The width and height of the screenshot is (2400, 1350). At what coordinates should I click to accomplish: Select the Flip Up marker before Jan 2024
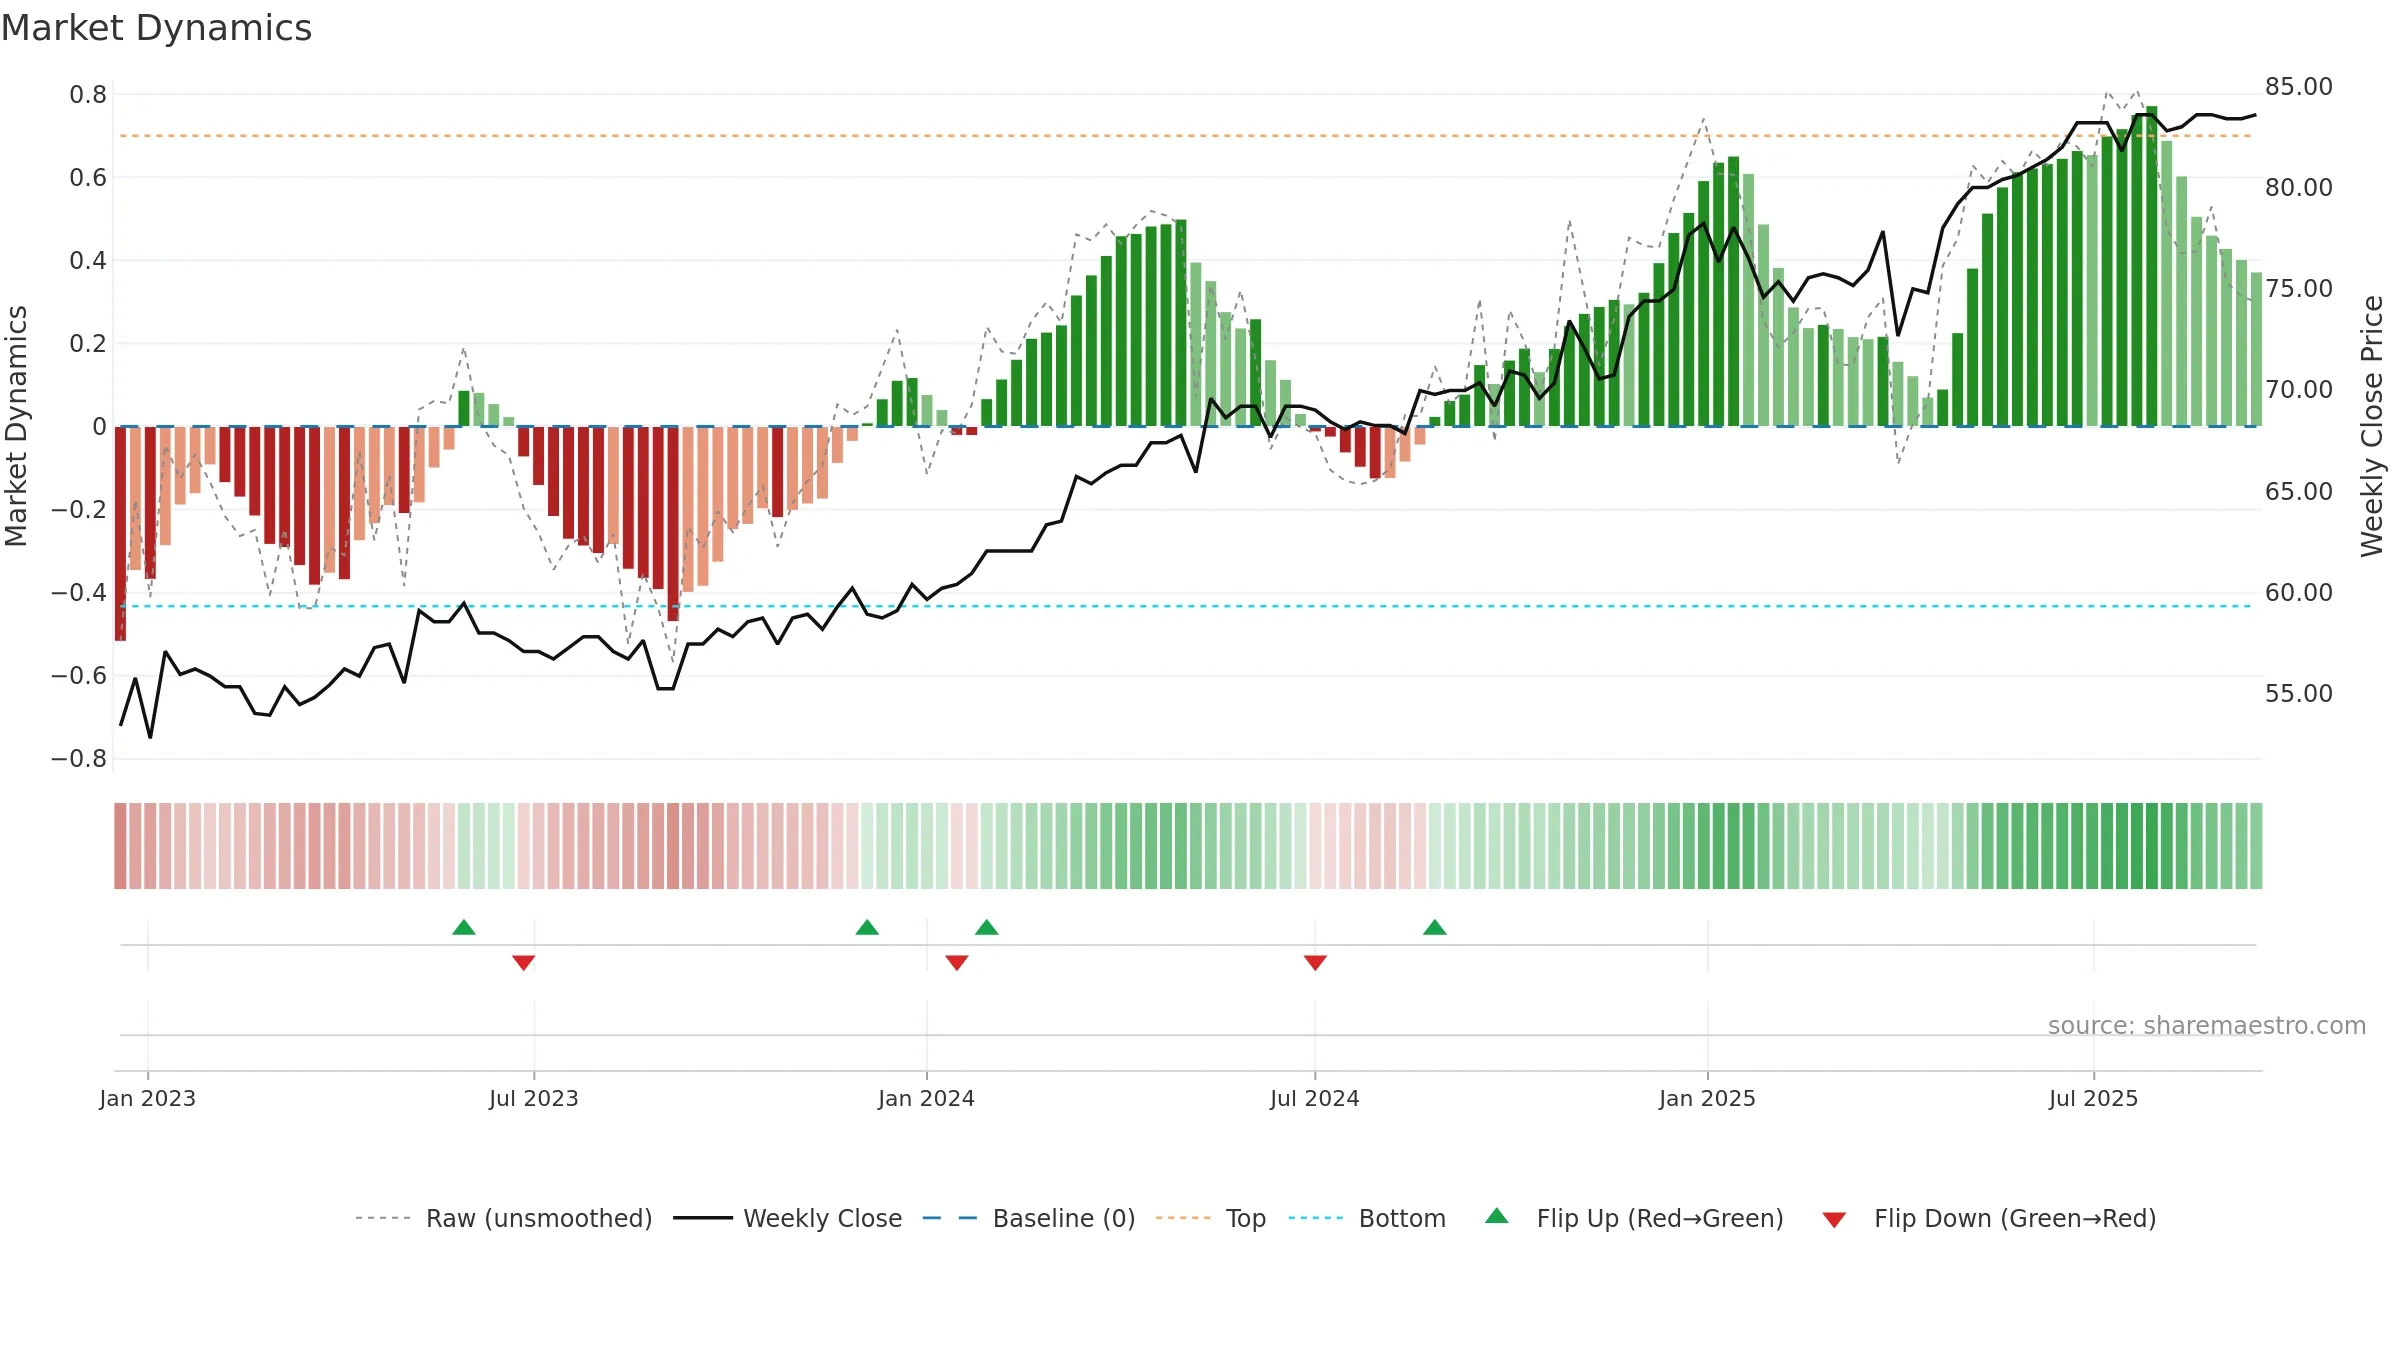pyautogui.click(x=867, y=927)
